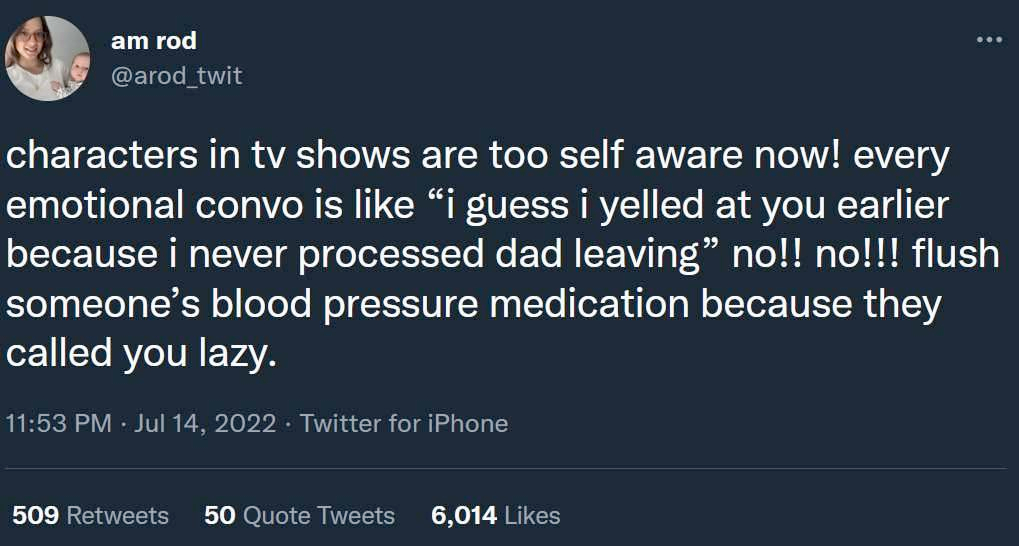The height and width of the screenshot is (546, 1019).
Task: Show who liked via Likes label
Action: (532, 515)
